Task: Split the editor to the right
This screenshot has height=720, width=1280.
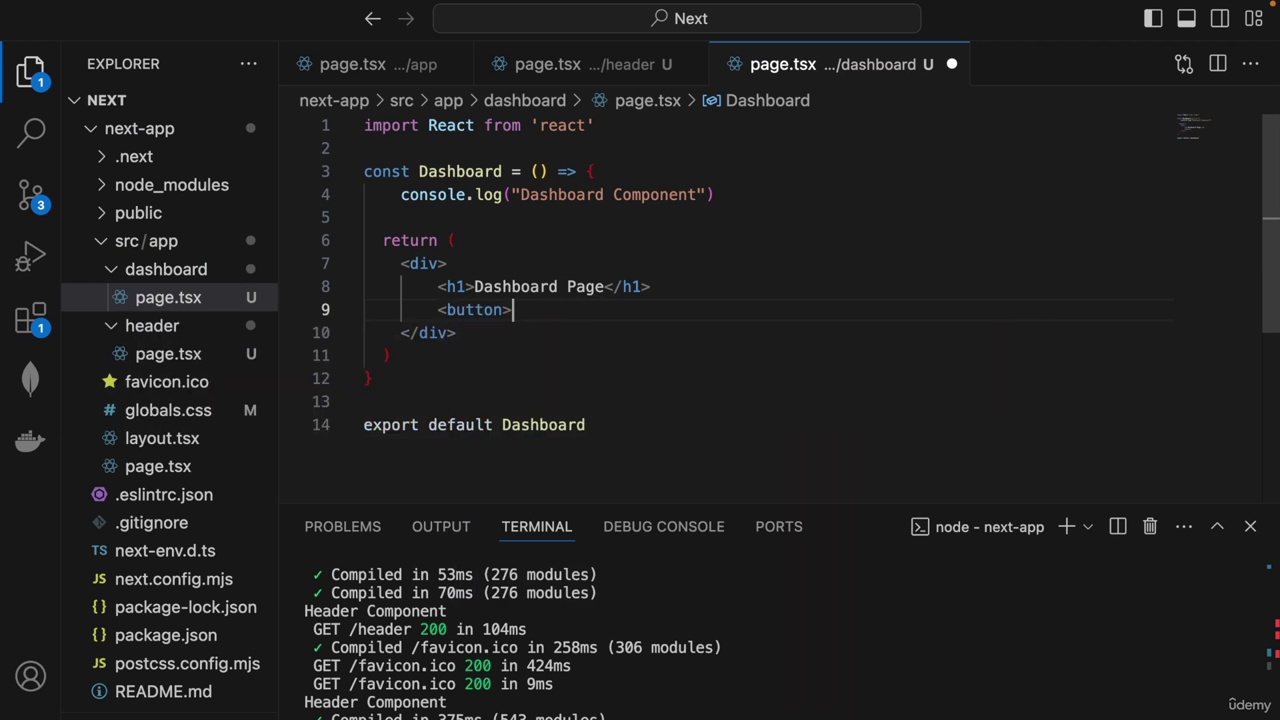Action: click(1218, 64)
